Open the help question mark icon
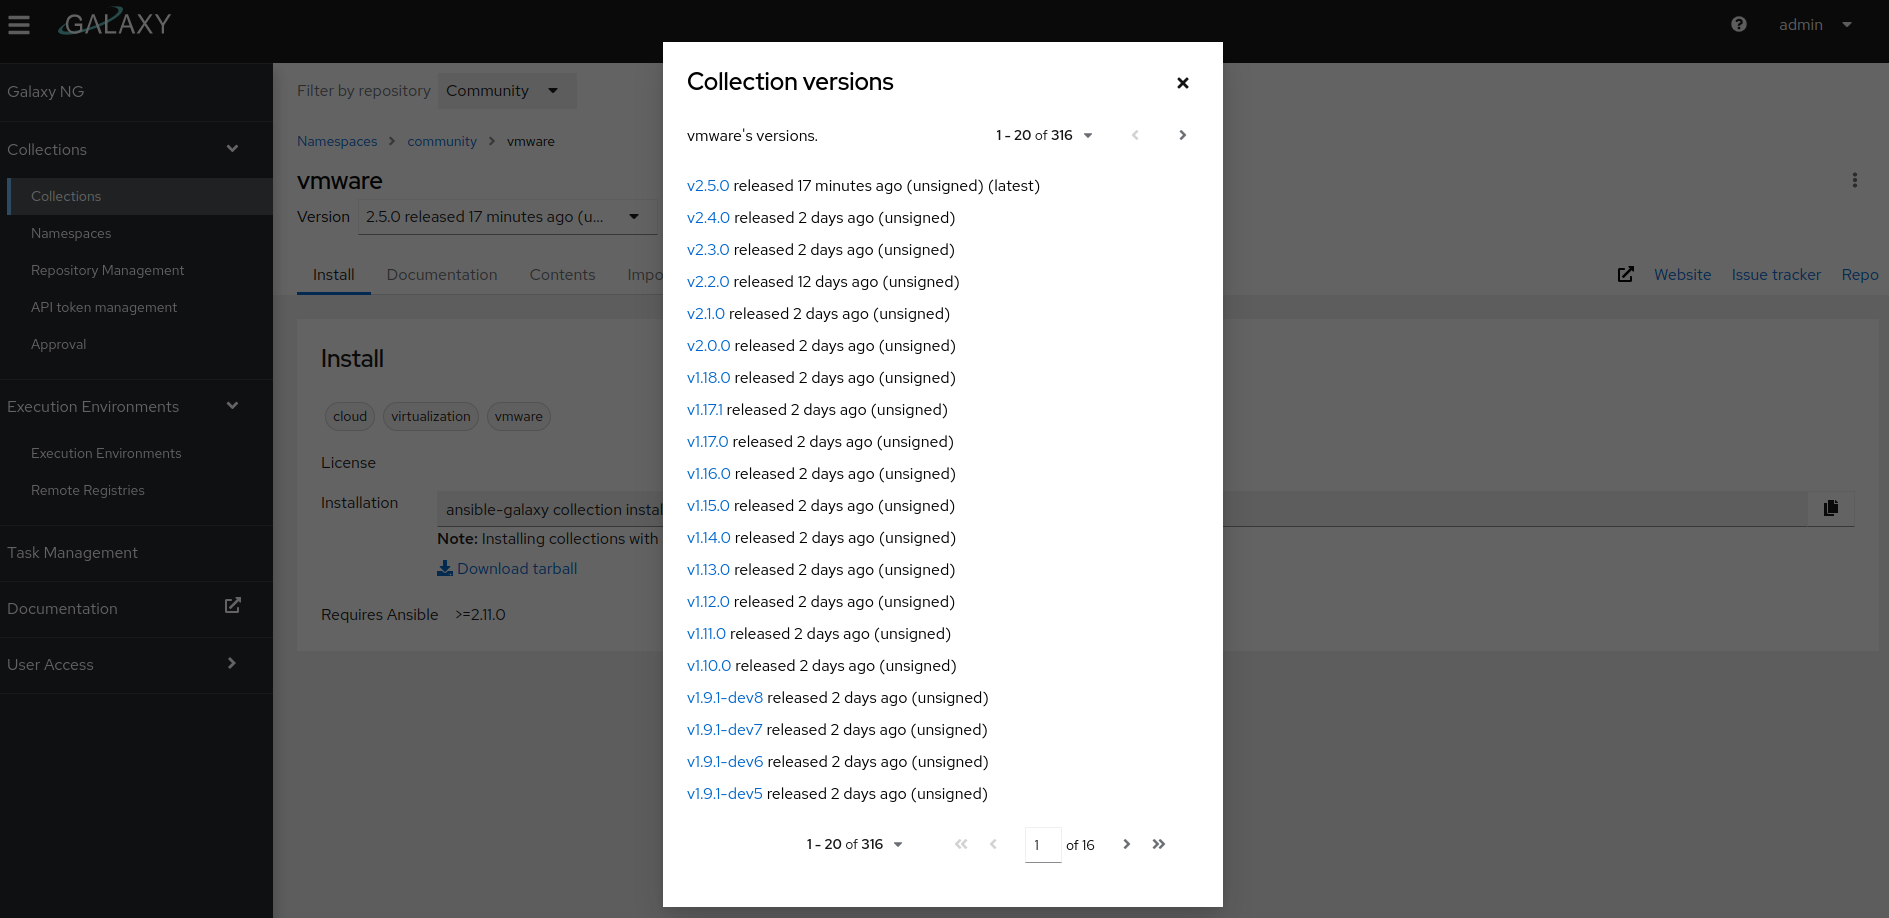Image resolution: width=1889 pixels, height=918 pixels. [x=1738, y=24]
